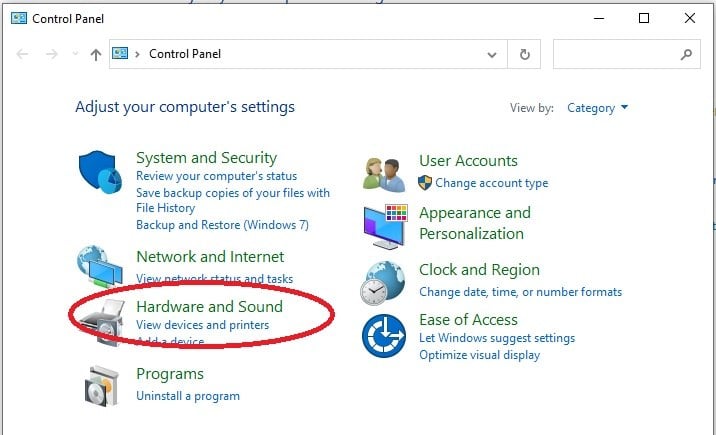This screenshot has width=716, height=435.
Task: Open the Network and Internet globe icon
Action: [100, 266]
